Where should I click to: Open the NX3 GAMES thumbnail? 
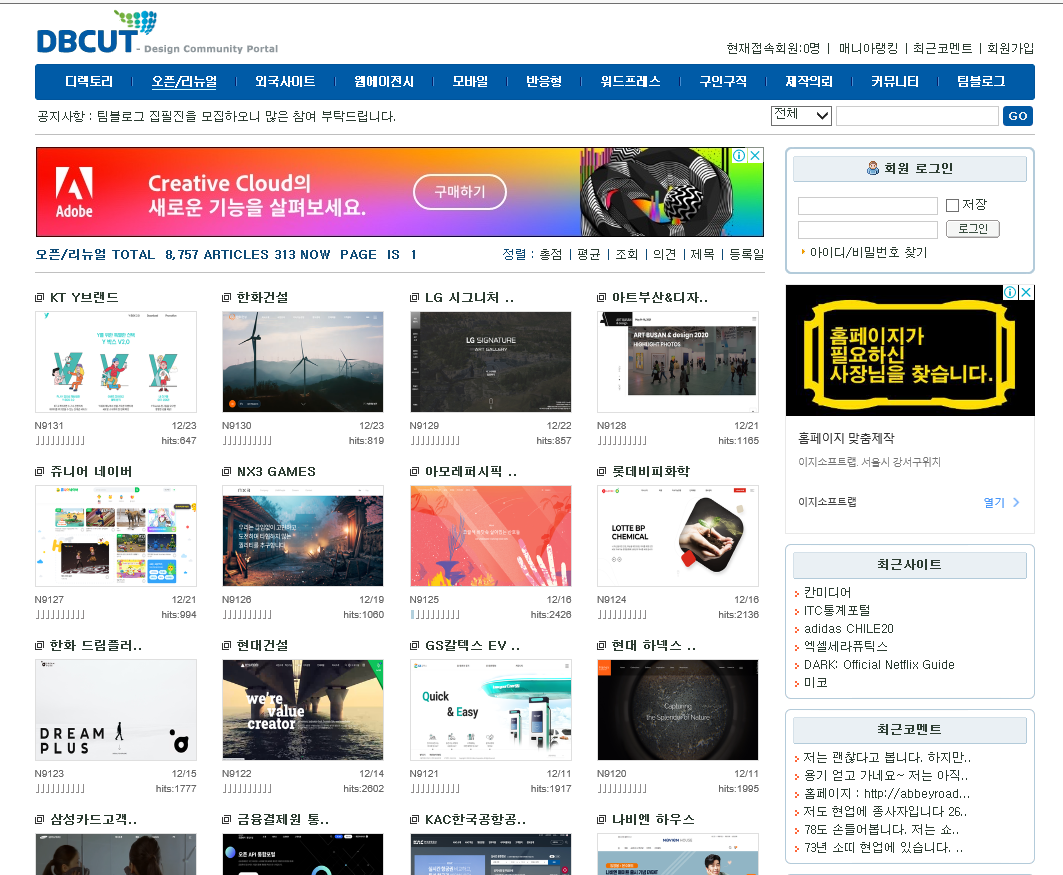[x=303, y=536]
